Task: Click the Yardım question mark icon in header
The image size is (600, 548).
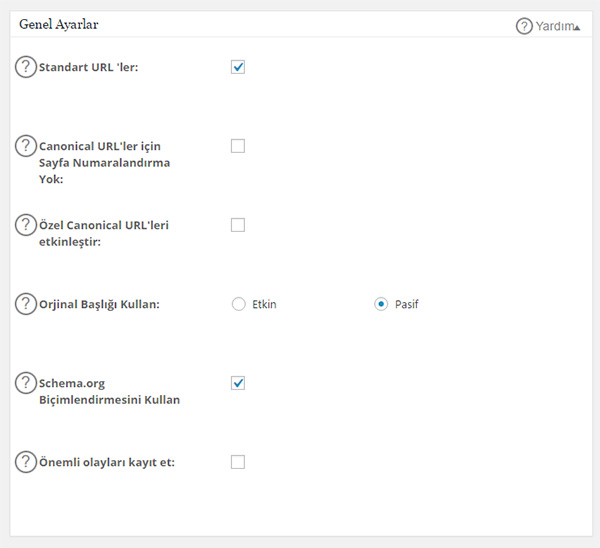Action: [524, 26]
